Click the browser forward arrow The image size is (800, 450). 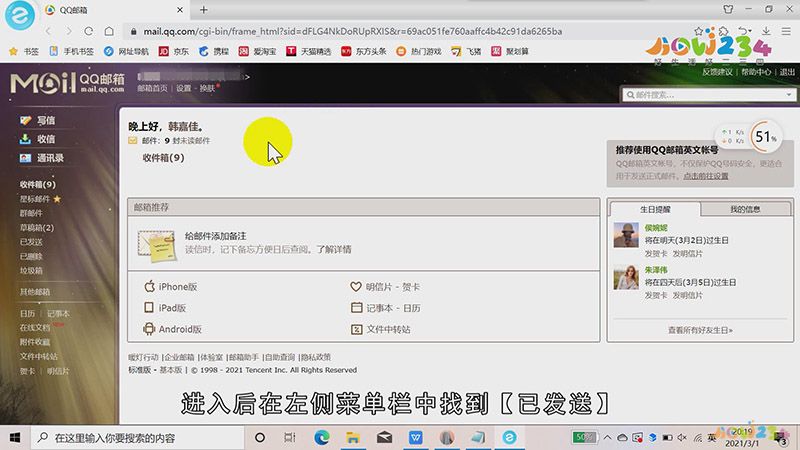(68, 31)
